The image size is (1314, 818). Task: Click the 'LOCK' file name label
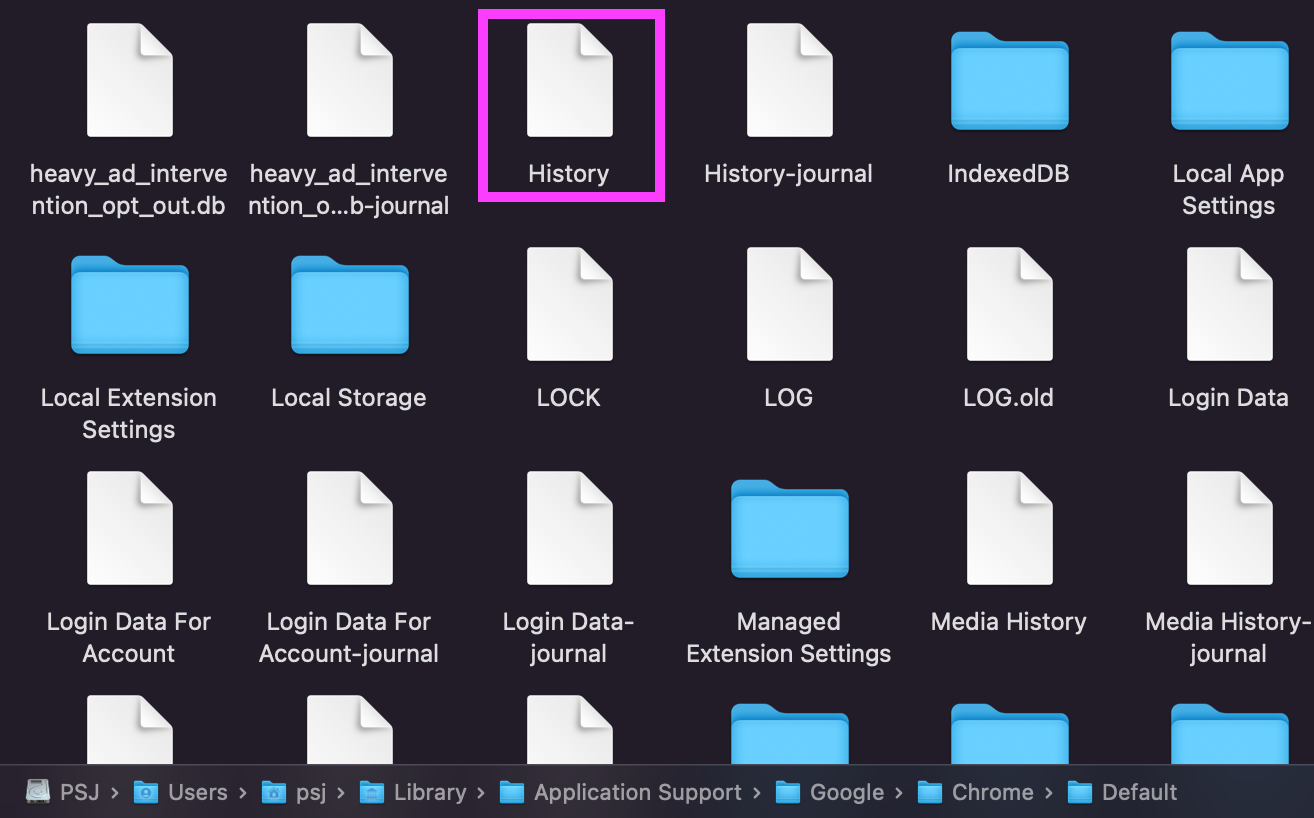569,398
